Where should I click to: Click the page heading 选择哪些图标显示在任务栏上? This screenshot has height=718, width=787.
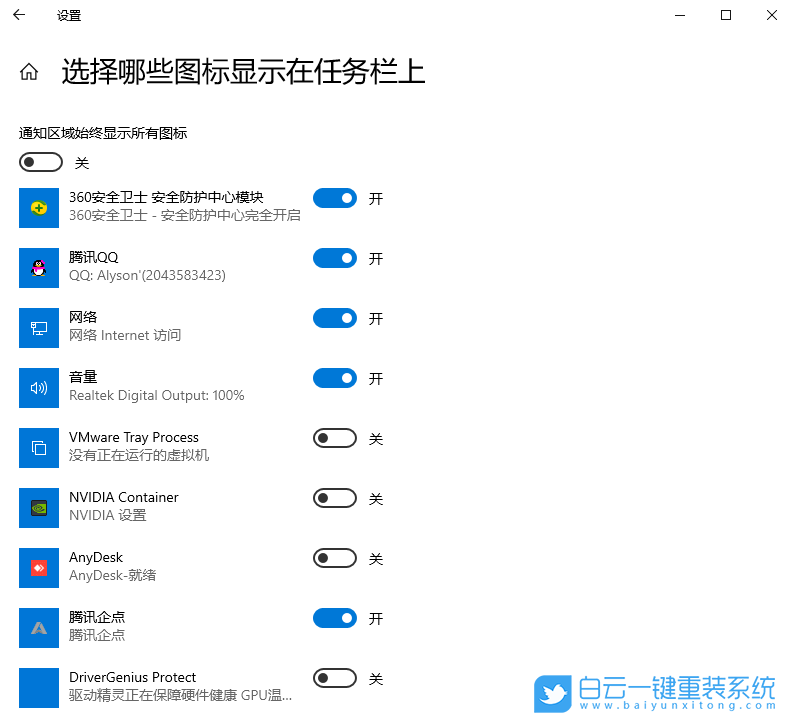click(x=243, y=71)
